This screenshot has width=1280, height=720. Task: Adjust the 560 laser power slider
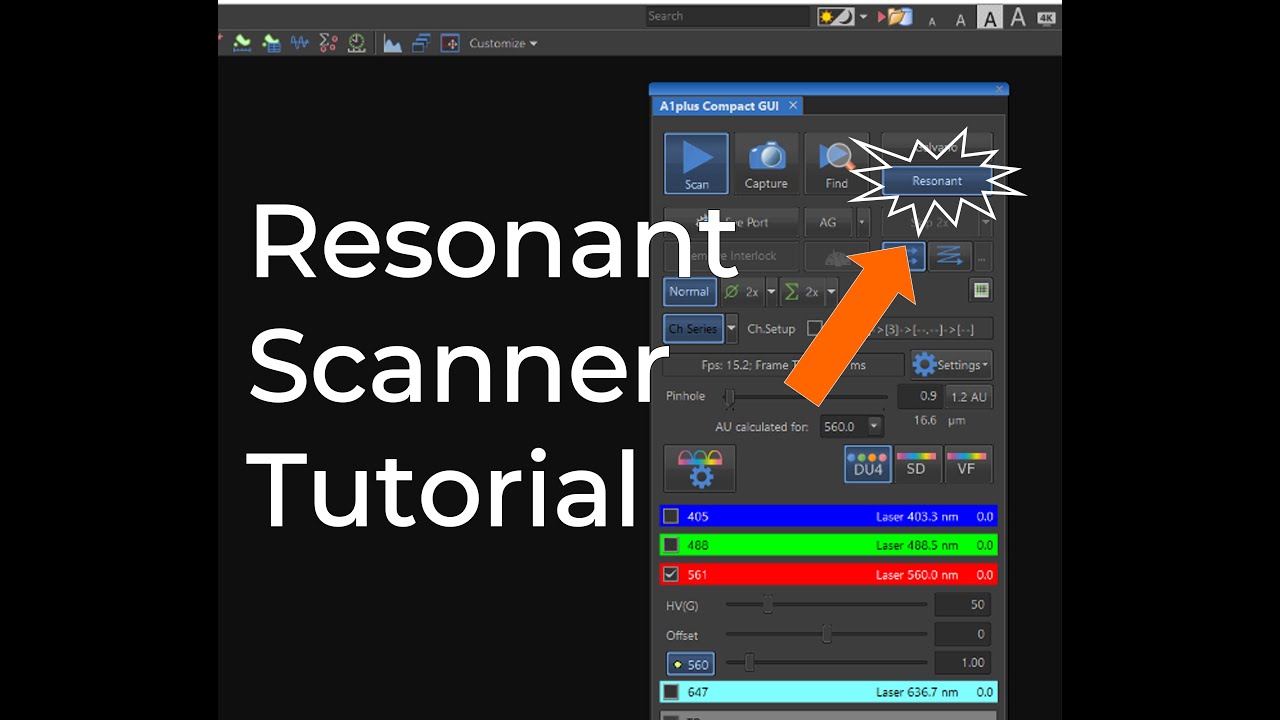click(x=749, y=663)
